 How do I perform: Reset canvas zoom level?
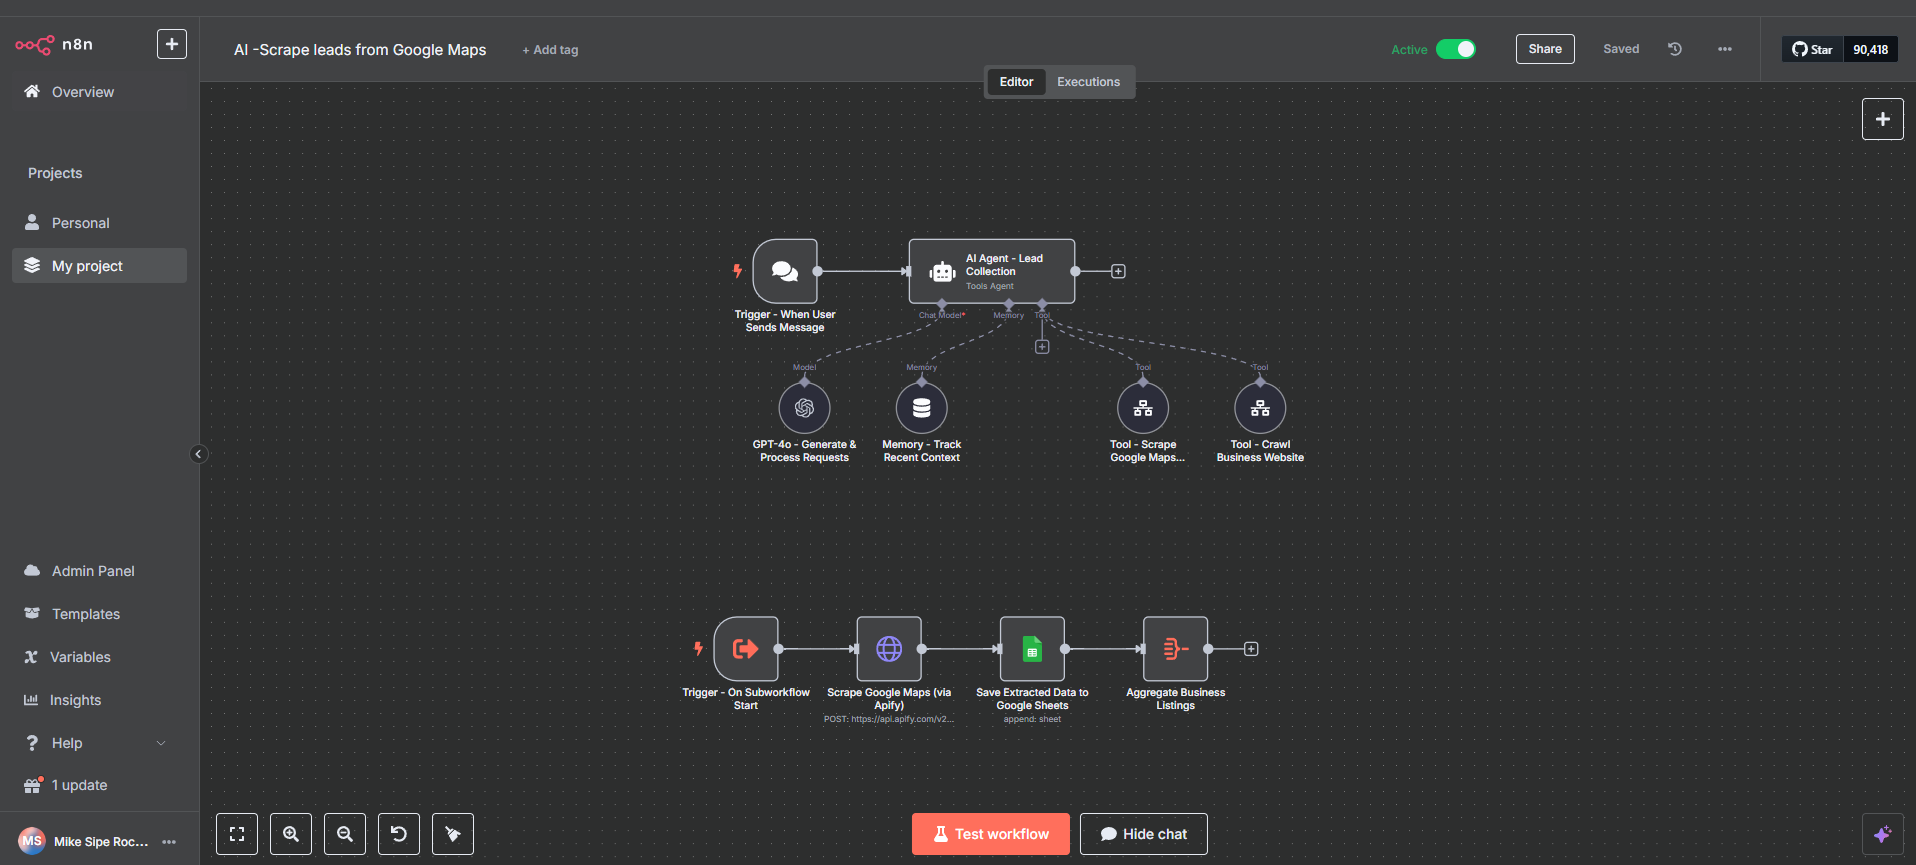[399, 834]
